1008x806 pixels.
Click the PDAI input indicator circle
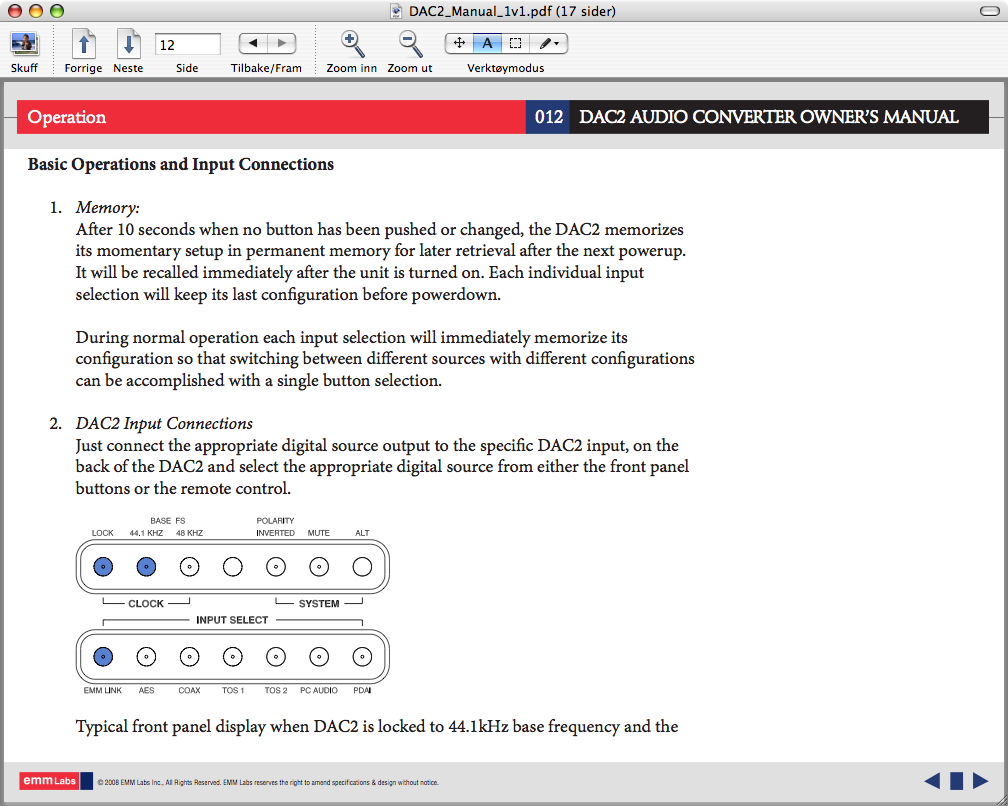click(362, 657)
